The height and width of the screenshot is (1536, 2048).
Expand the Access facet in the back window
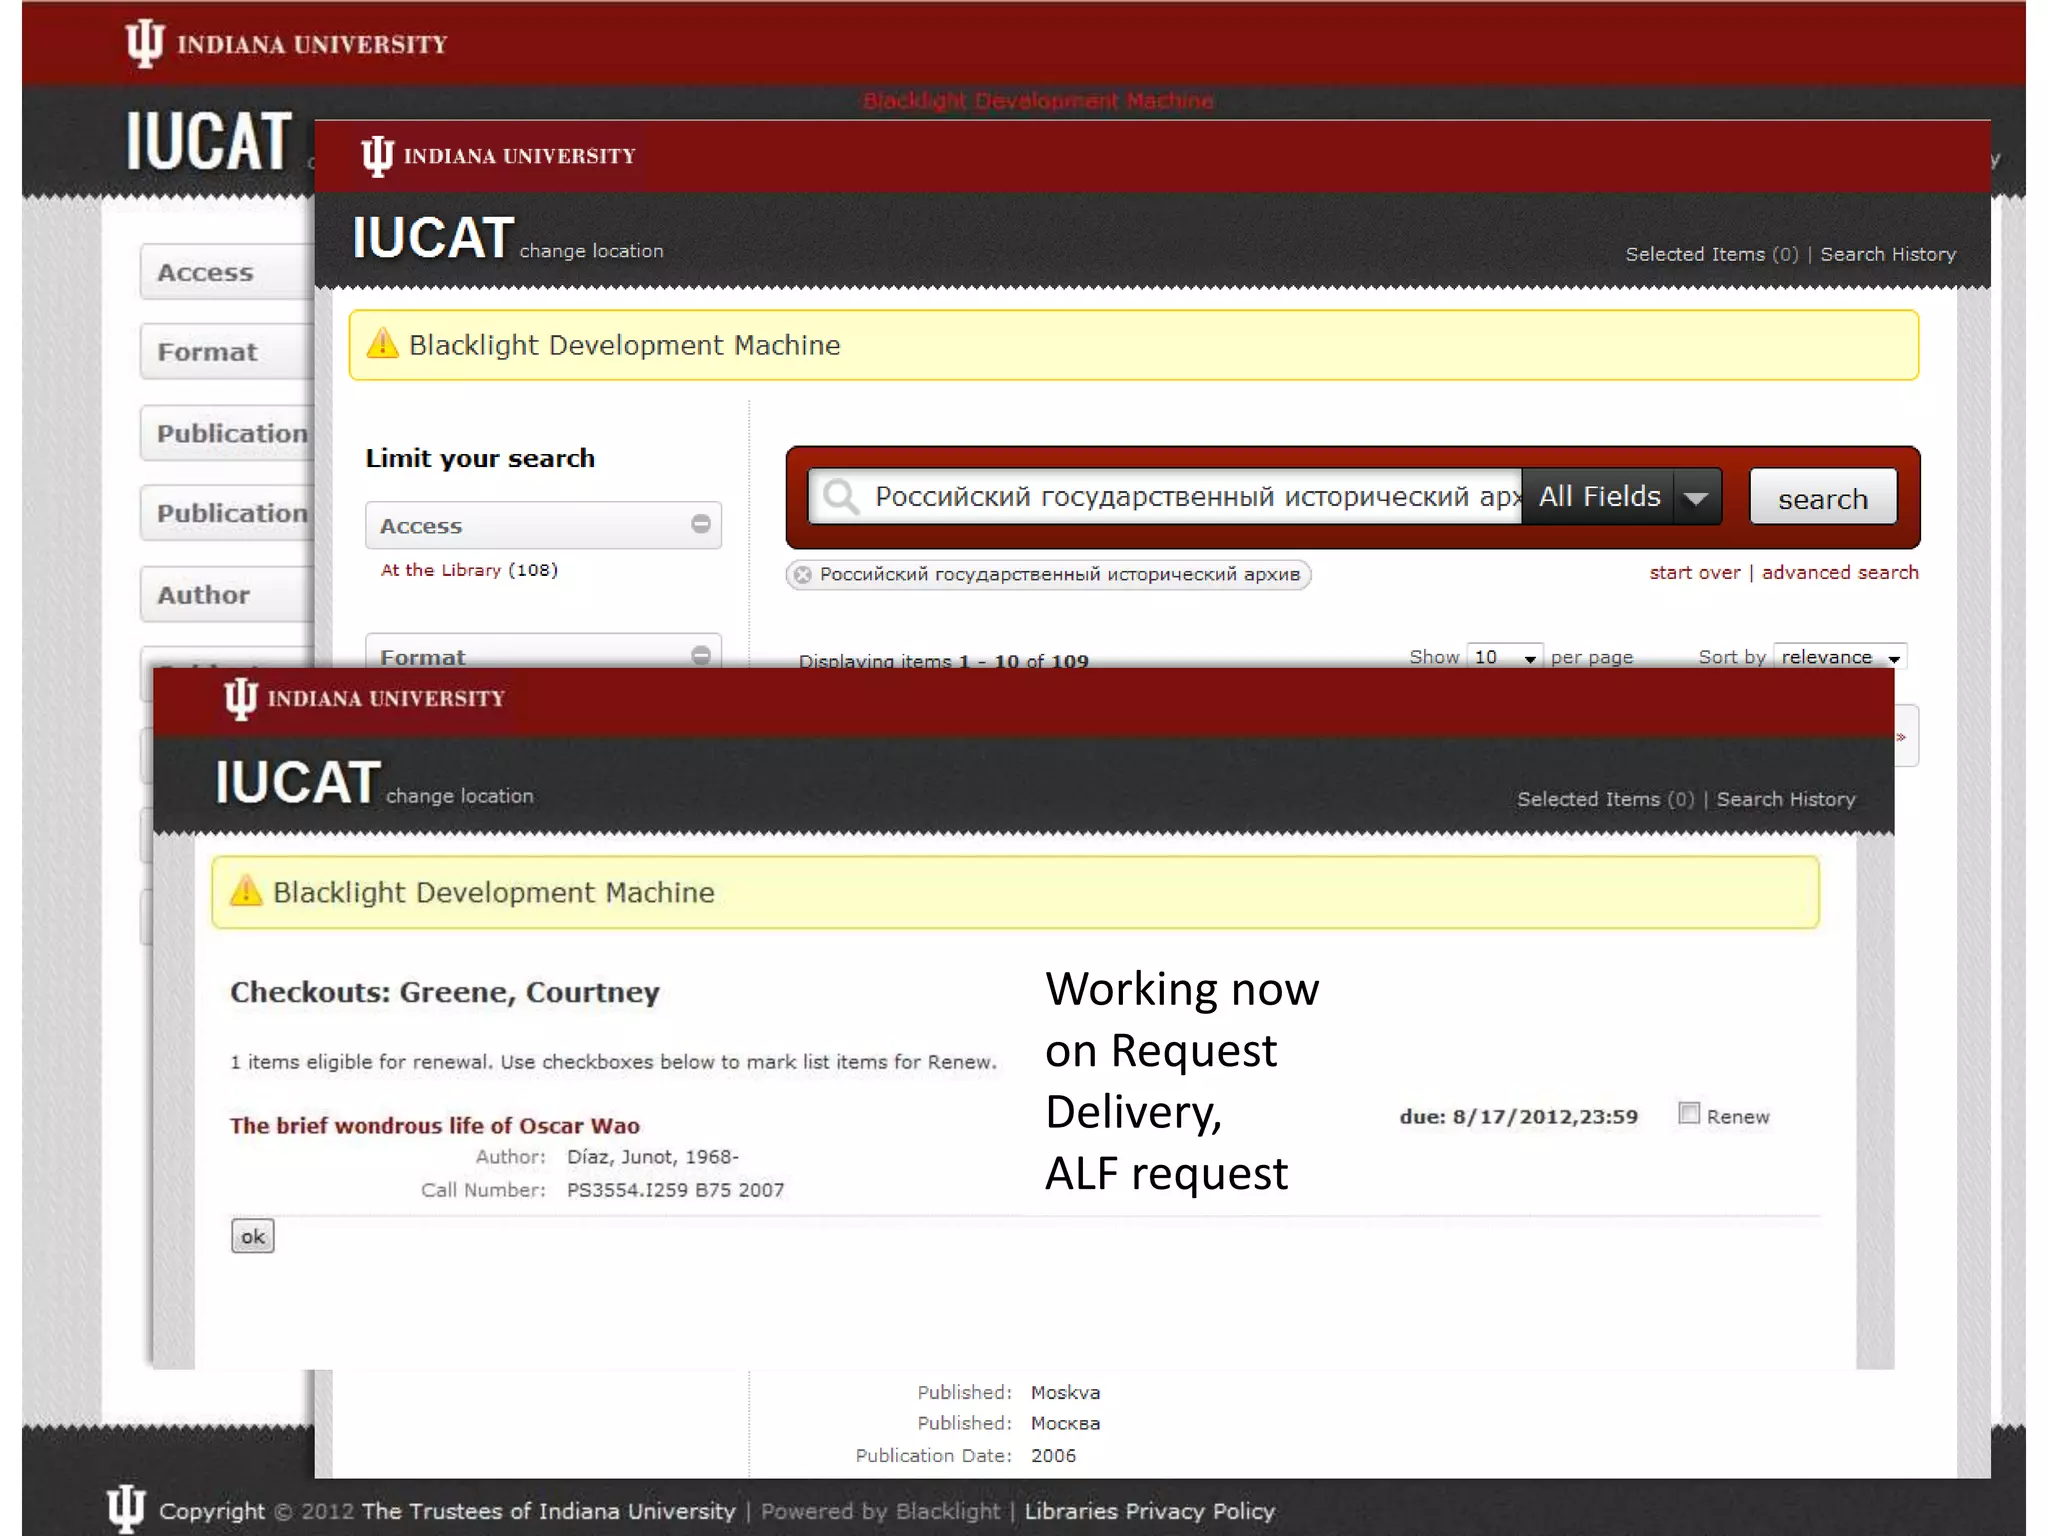(x=227, y=272)
